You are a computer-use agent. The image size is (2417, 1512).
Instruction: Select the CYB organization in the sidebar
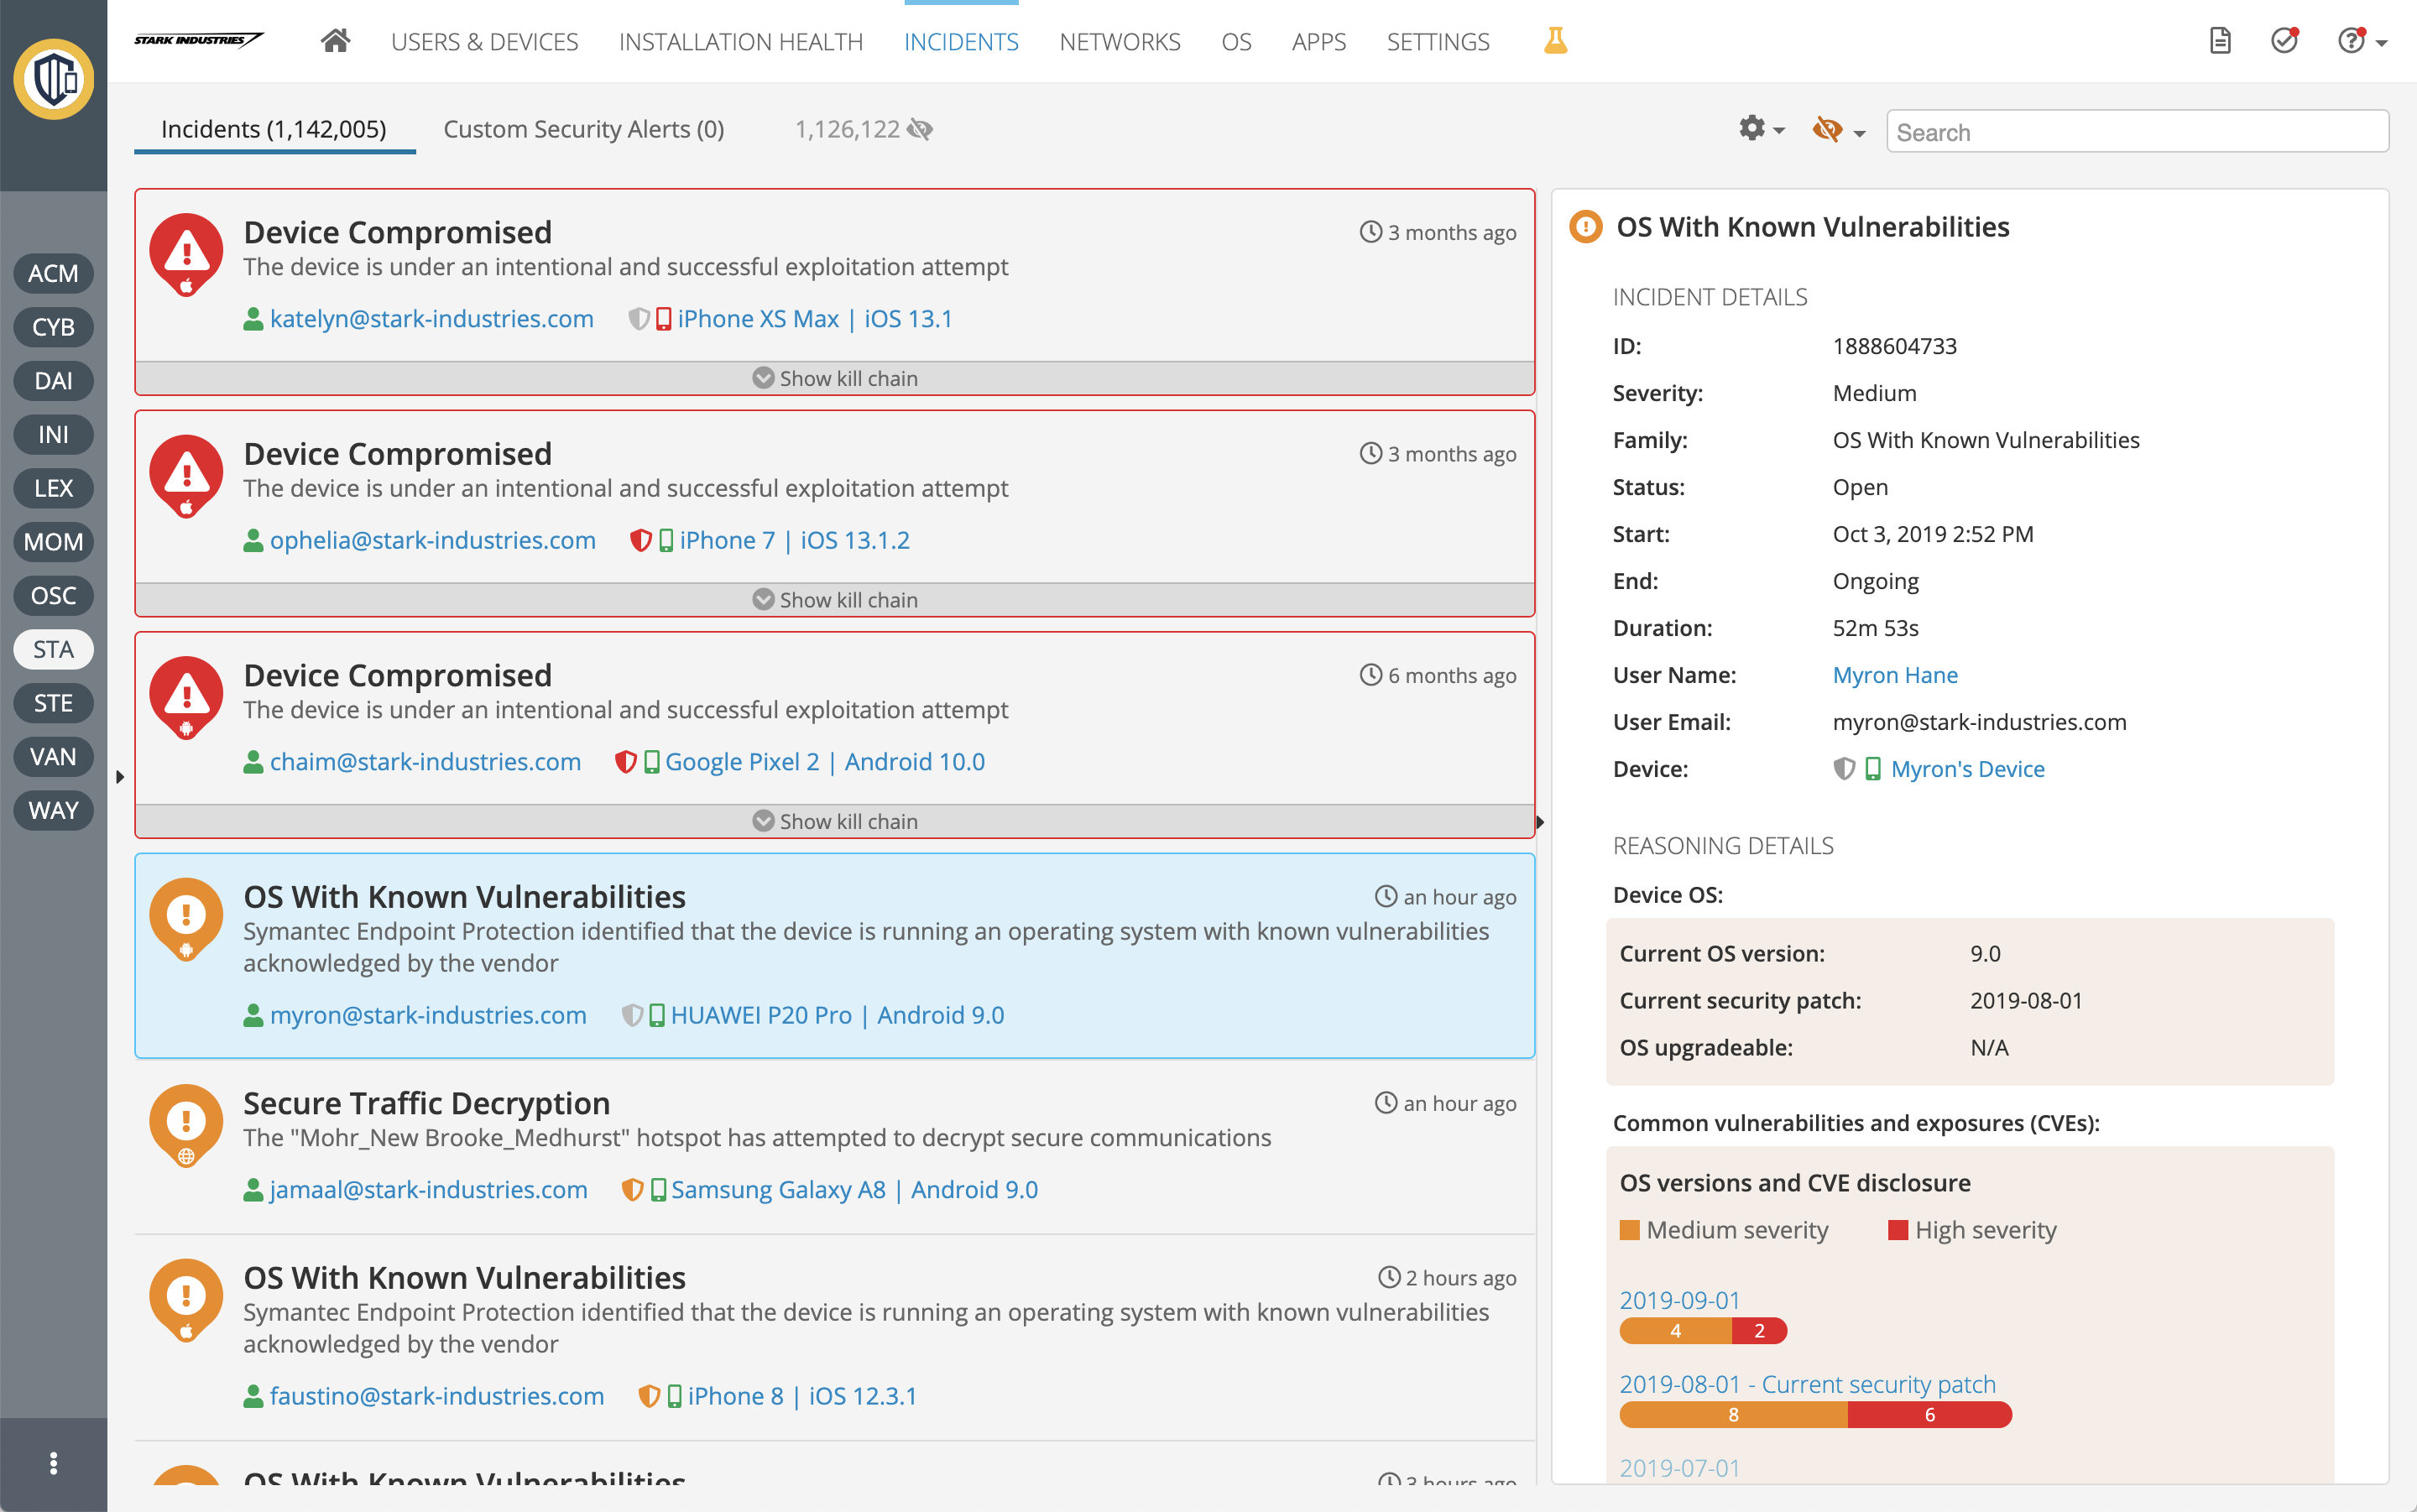tap(53, 327)
